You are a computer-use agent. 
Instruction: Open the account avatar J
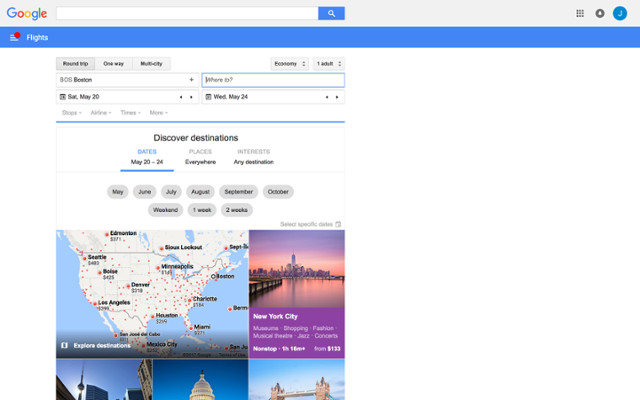tap(620, 13)
